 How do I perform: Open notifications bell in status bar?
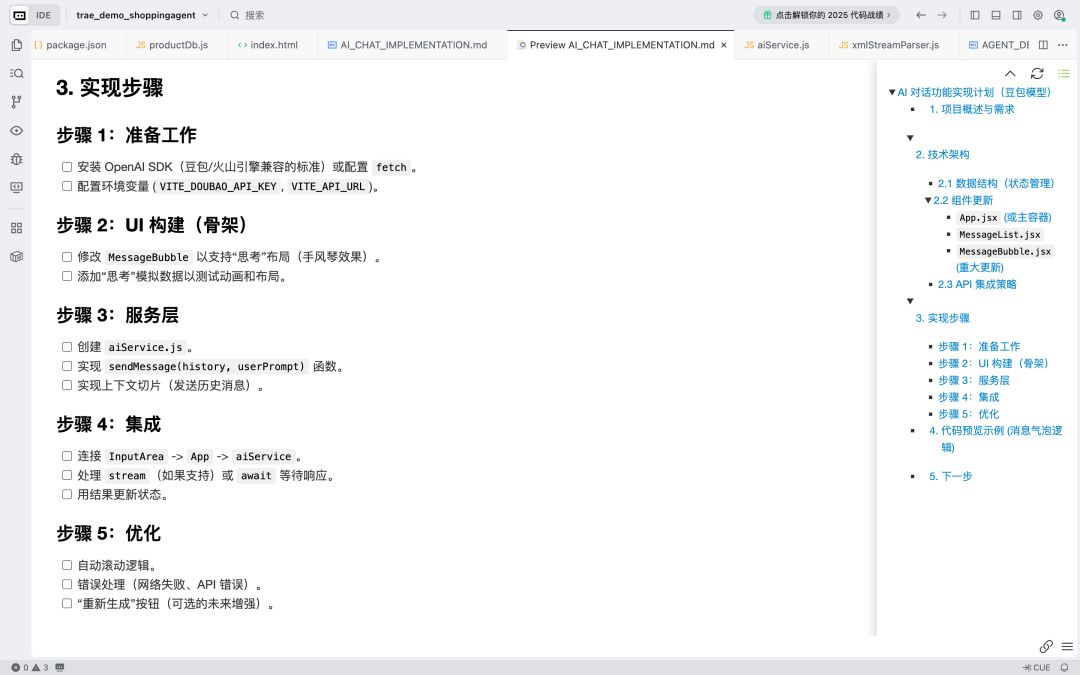(1064, 667)
